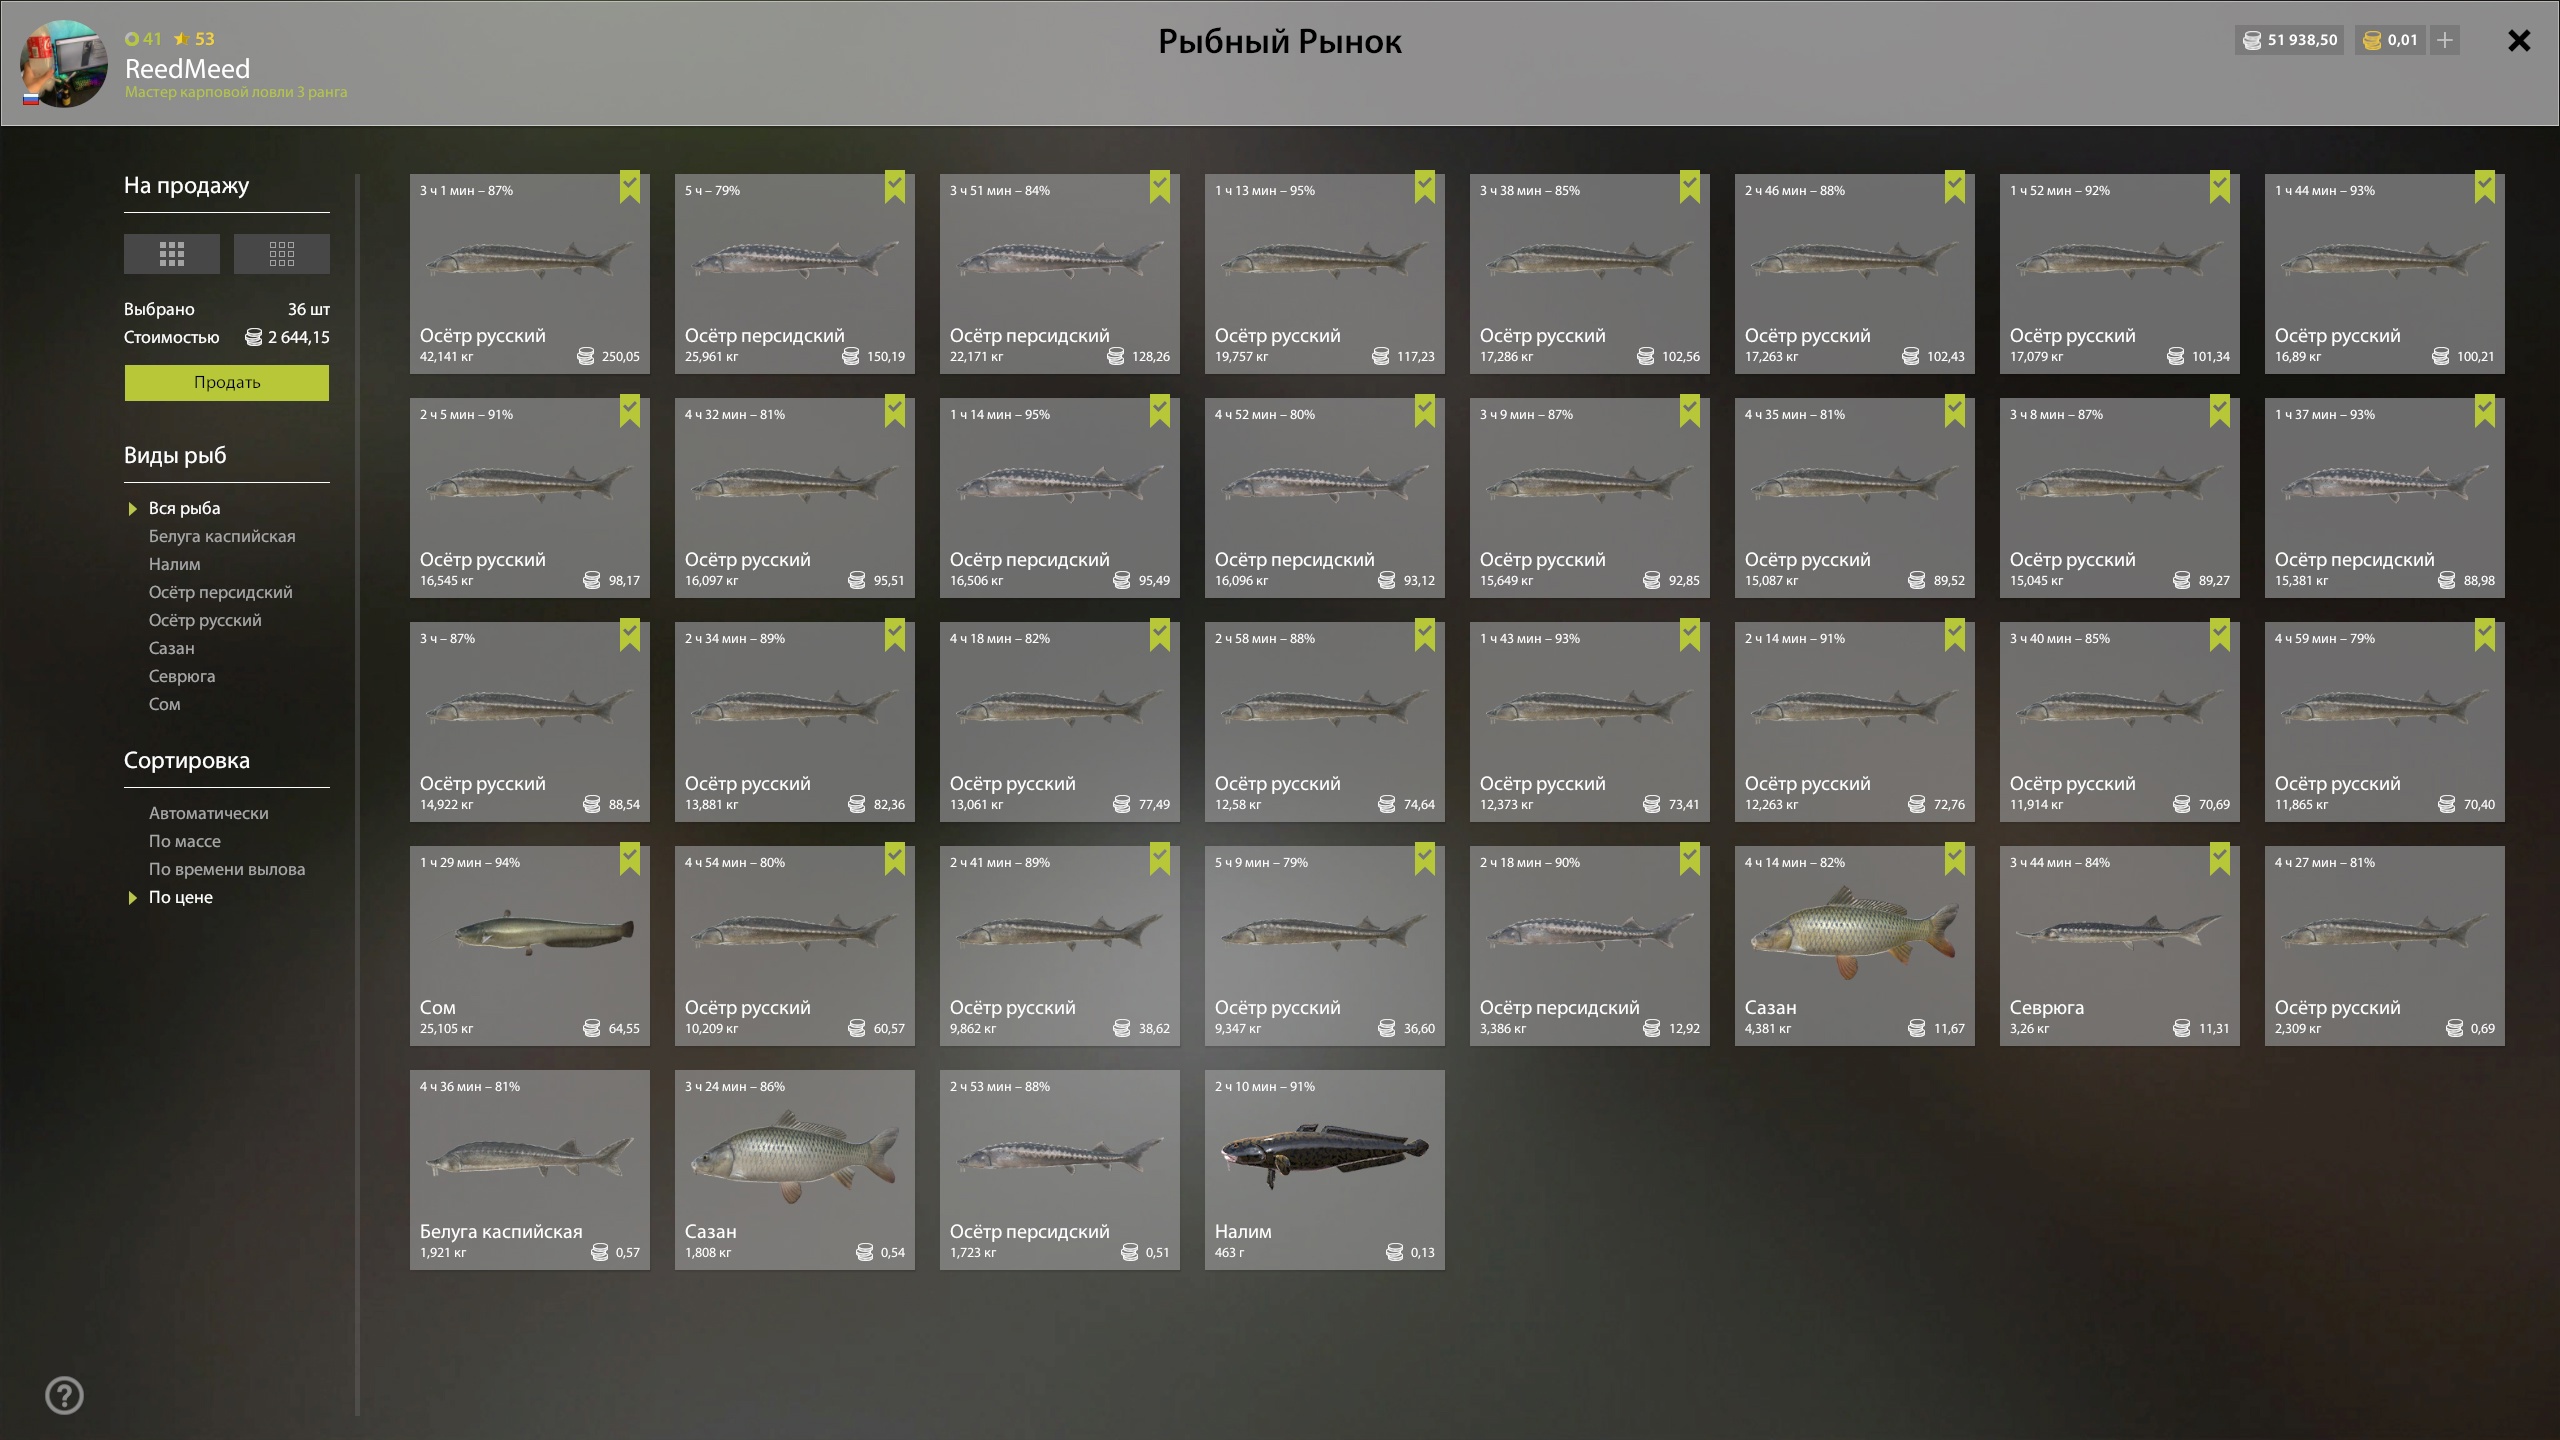Image resolution: width=2560 pixels, height=1440 pixels.
Task: Filter fish list by Осётр персидский
Action: click(221, 592)
